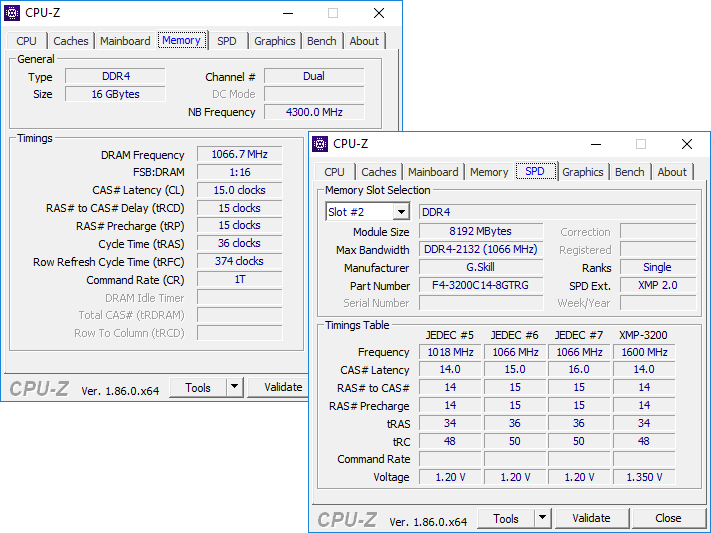The height and width of the screenshot is (533, 711).
Task: Click XMP-3200 frequency 1600 MHz cell
Action: tap(644, 352)
